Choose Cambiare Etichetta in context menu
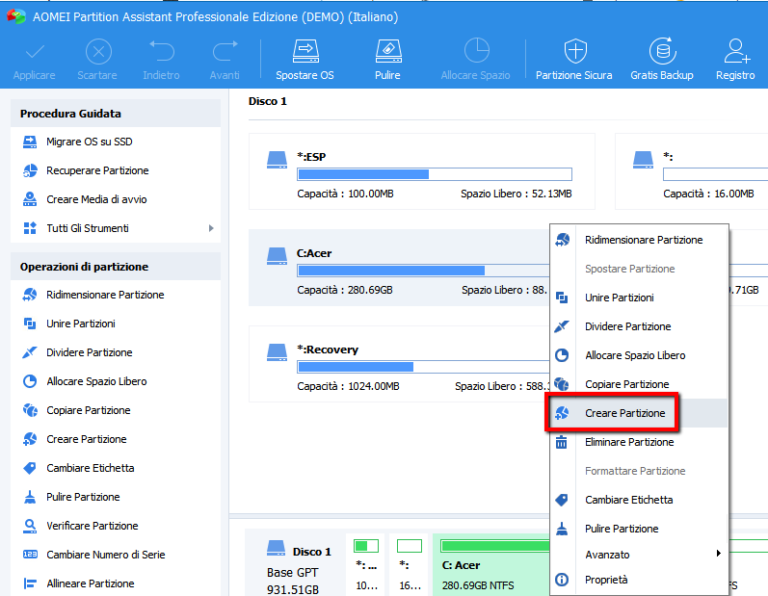Image resolution: width=768 pixels, height=596 pixels. 638,500
